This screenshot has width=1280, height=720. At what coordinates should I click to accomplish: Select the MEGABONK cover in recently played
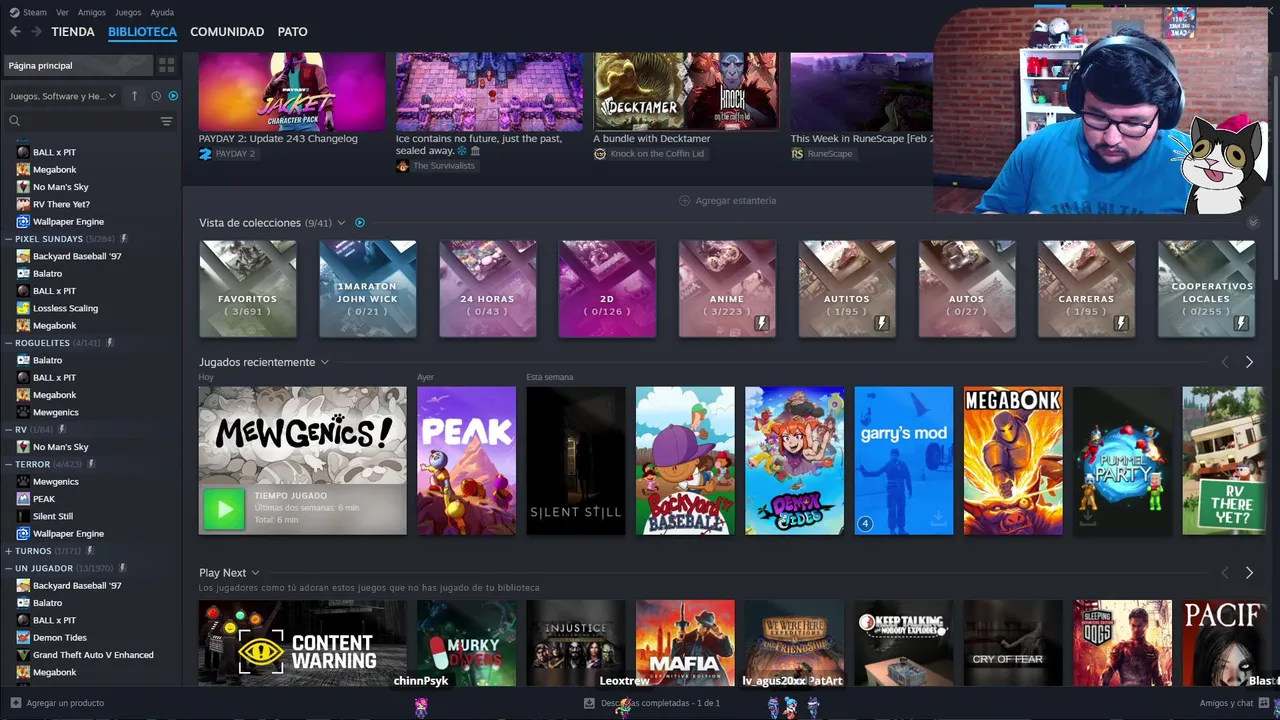[x=1013, y=461]
